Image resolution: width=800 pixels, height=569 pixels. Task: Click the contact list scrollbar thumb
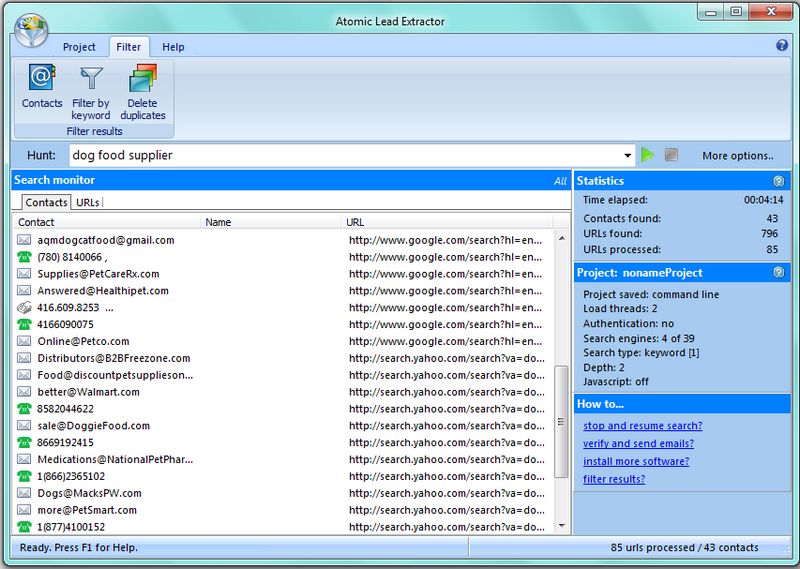click(561, 422)
